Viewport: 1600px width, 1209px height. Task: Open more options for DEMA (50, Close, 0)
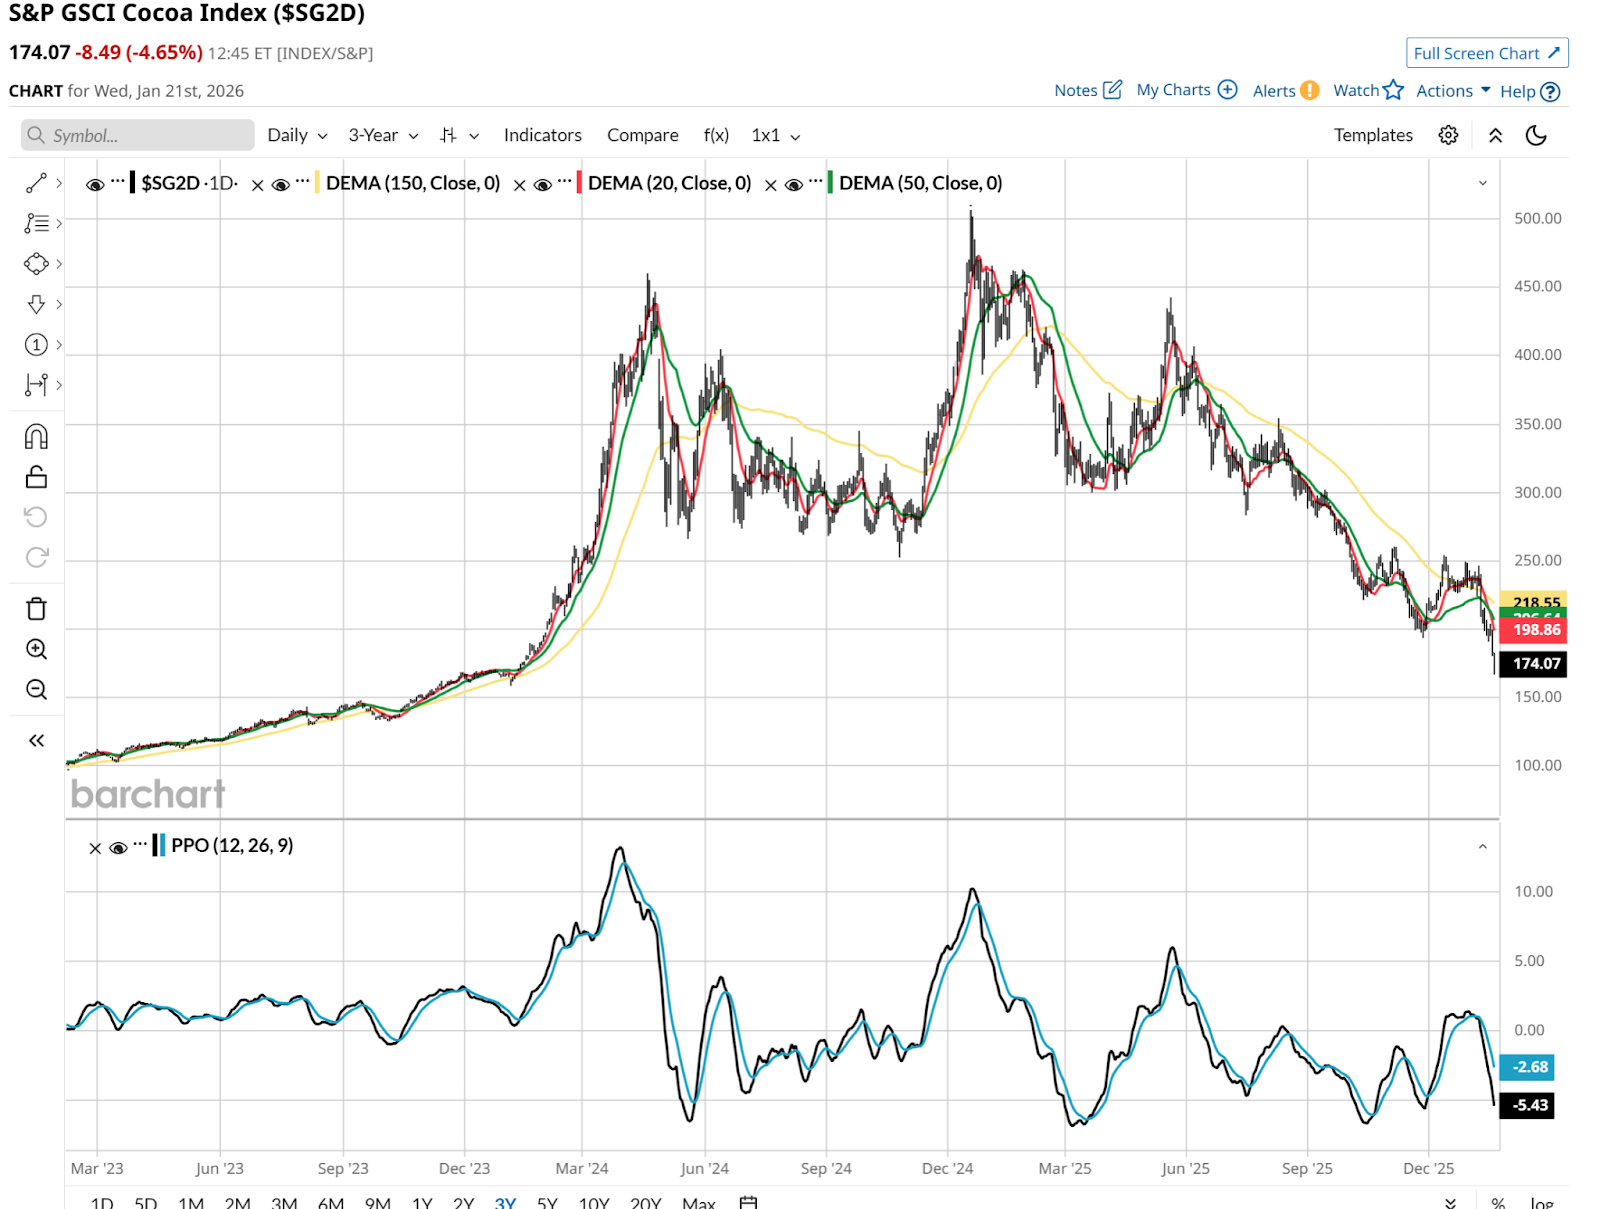tap(816, 181)
